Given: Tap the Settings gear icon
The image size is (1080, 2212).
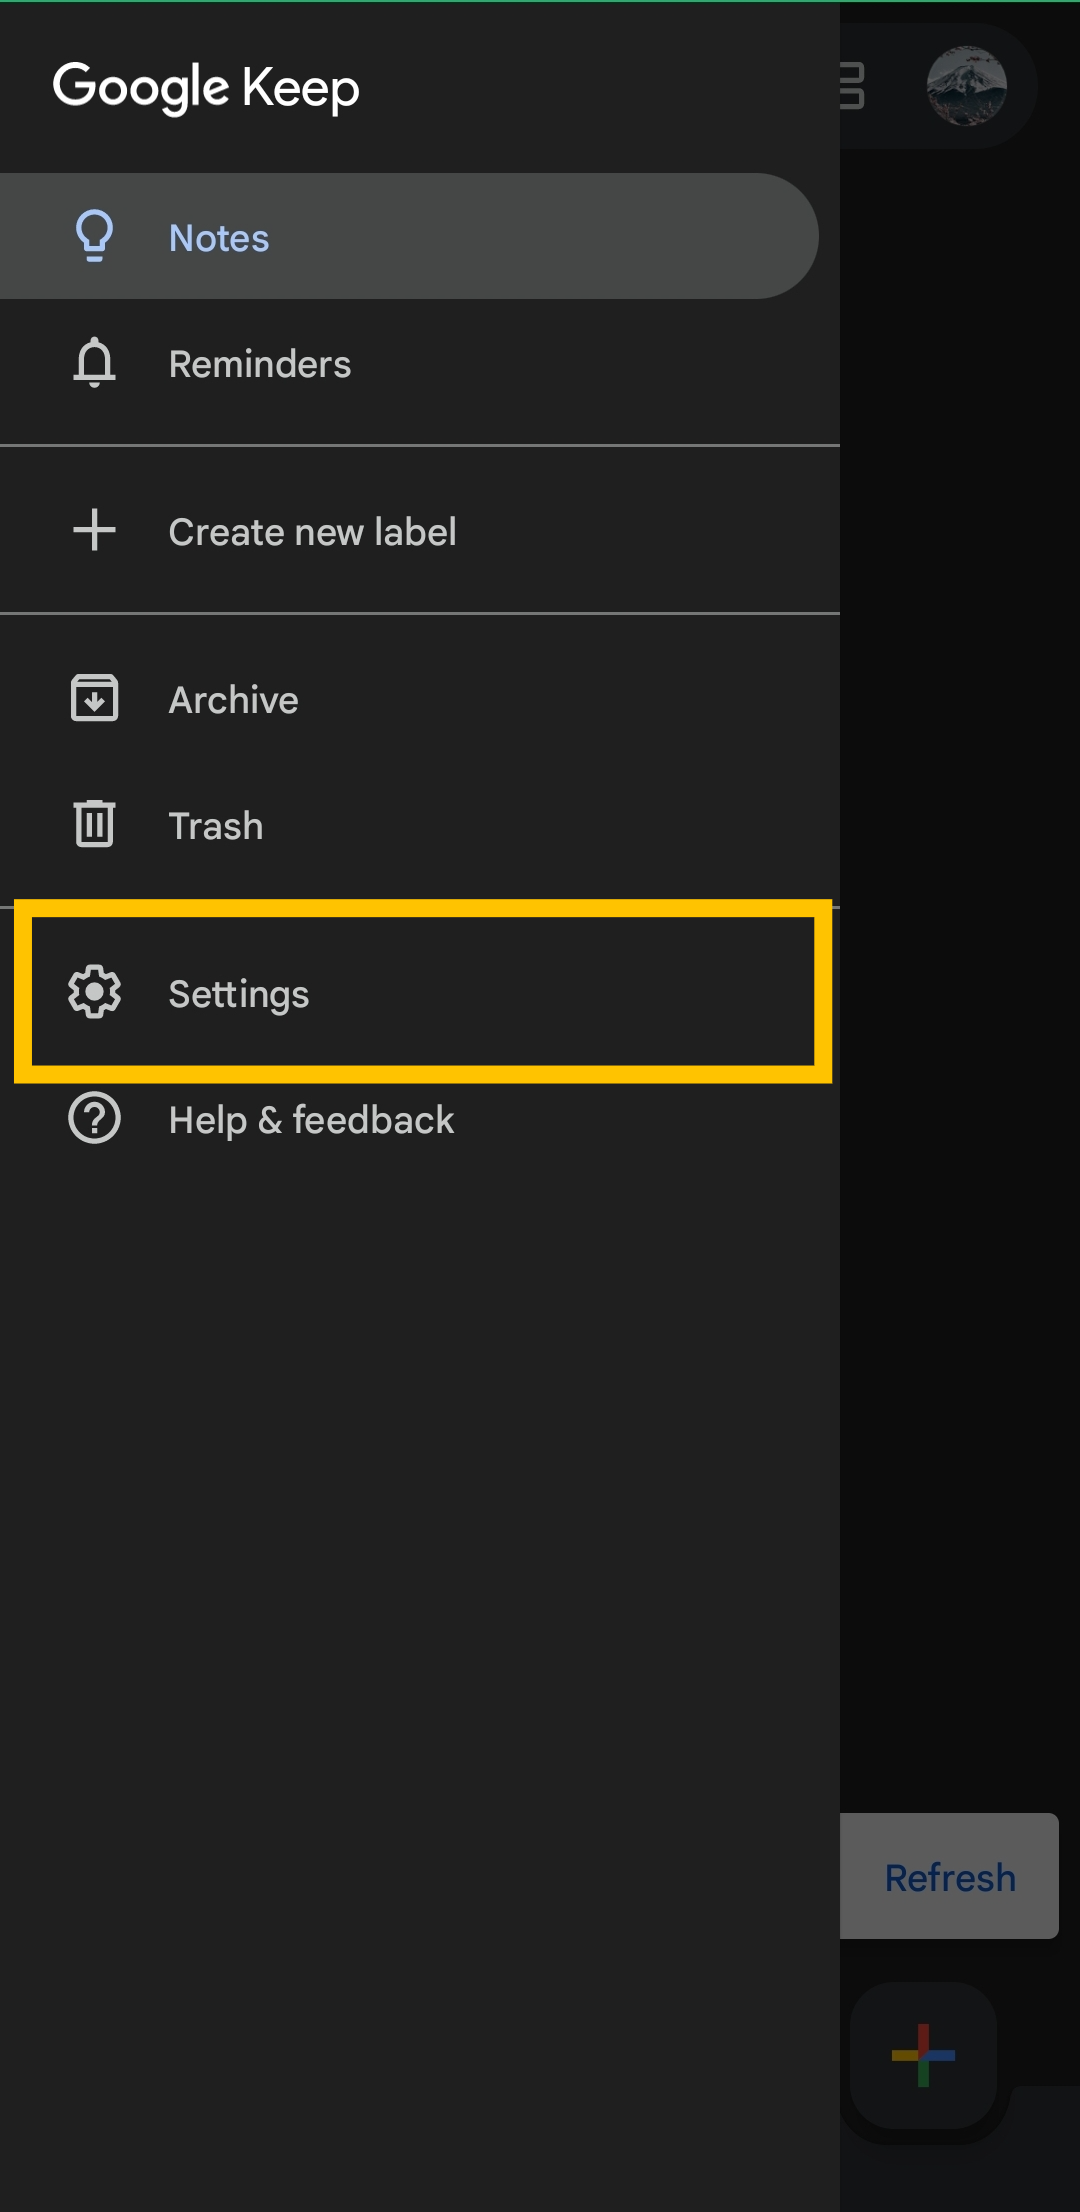Looking at the screenshot, I should coord(95,993).
